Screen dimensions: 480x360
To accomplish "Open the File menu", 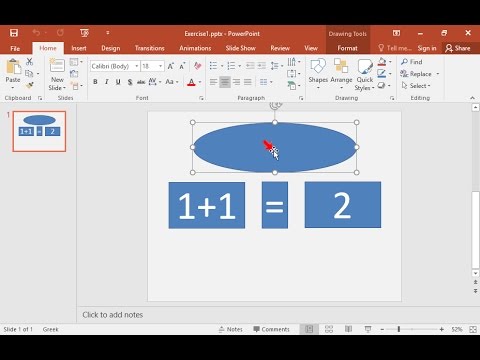I will click(x=15, y=48).
